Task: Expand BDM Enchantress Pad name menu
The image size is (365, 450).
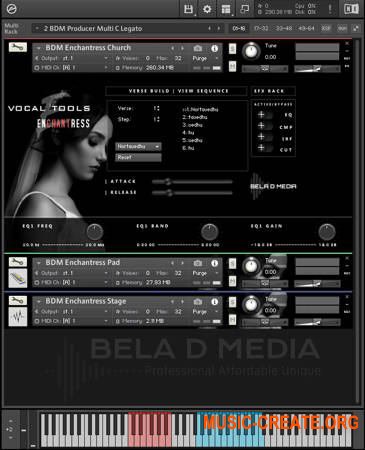Action: [x=39, y=263]
